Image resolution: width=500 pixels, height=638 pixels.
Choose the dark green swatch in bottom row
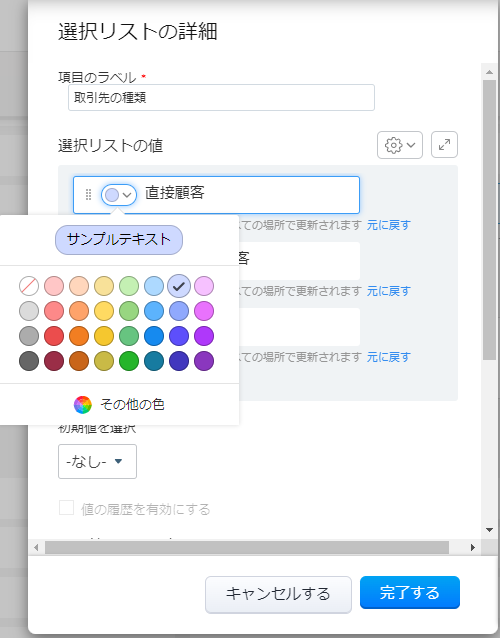pos(129,361)
